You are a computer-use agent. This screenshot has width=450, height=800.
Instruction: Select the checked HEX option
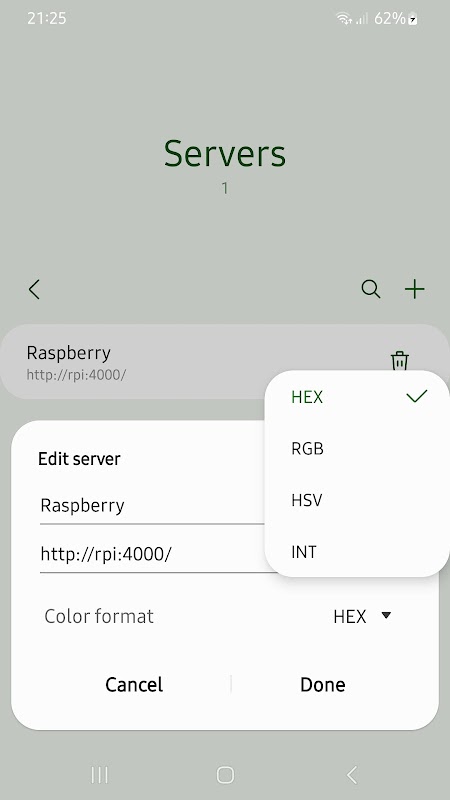pyautogui.click(x=357, y=397)
